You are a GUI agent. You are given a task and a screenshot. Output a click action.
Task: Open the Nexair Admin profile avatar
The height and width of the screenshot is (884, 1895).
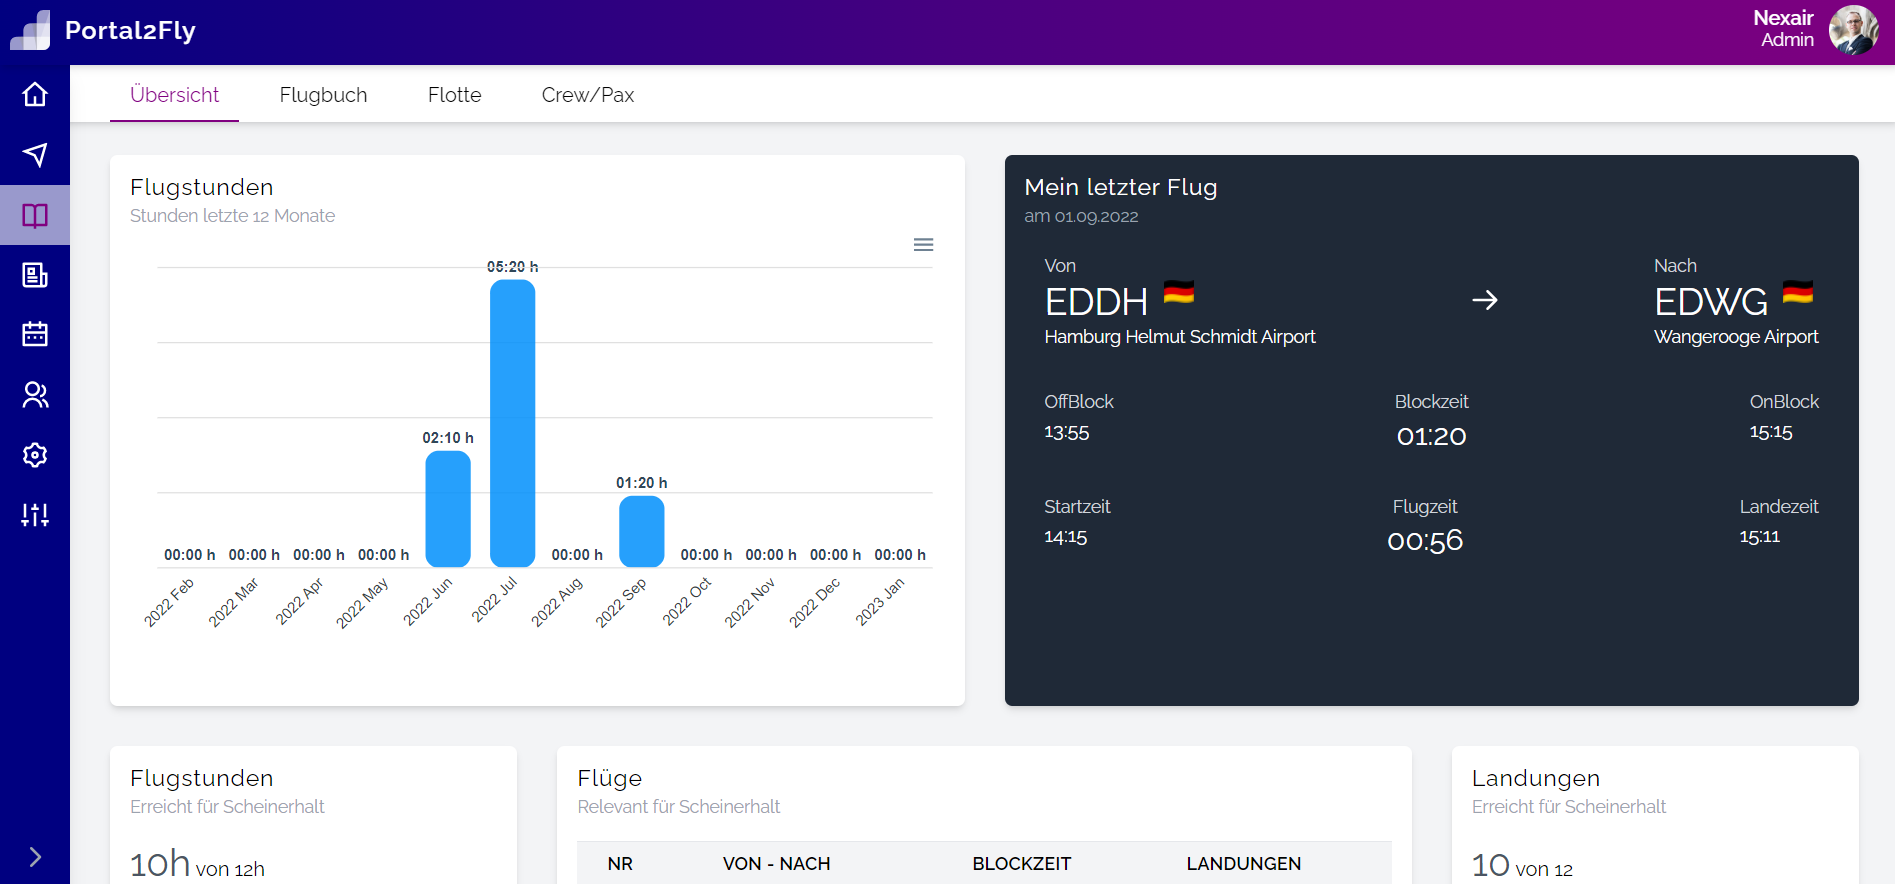[1853, 30]
